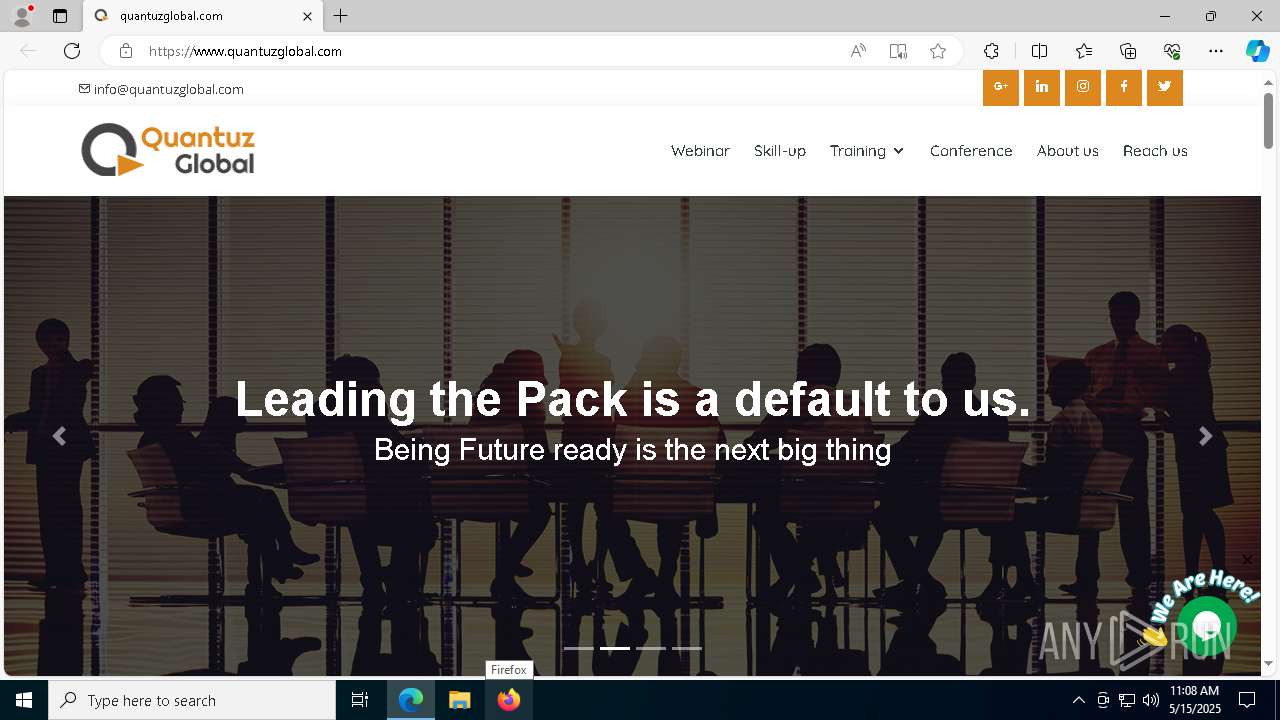Click the page vertical scrollbar thumb
Screen dimensions: 1280x720
click(1268, 121)
